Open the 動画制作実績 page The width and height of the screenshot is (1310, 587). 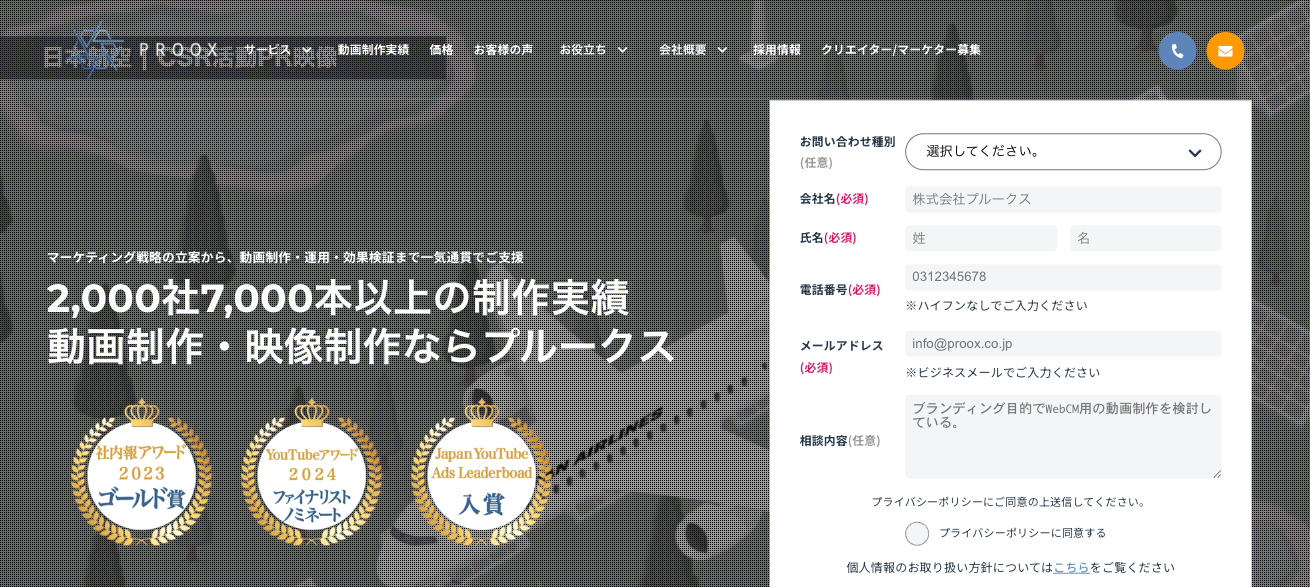click(x=373, y=50)
